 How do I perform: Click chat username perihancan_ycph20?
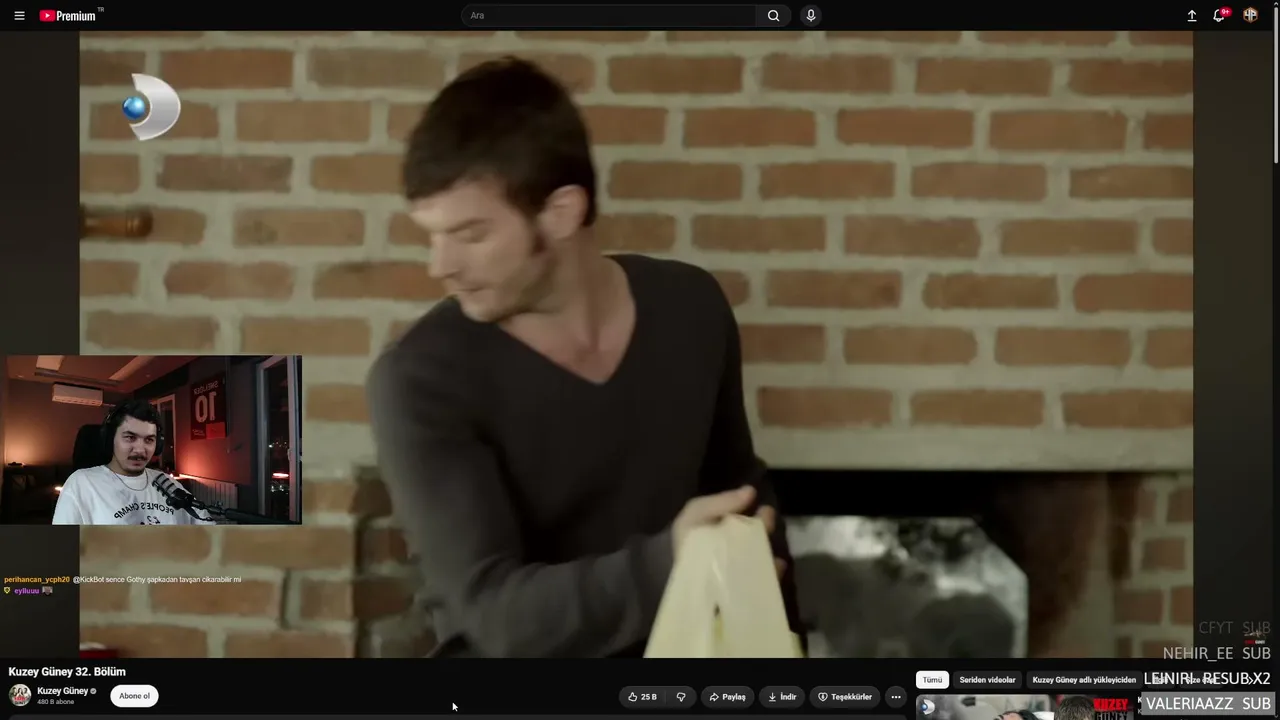pyautogui.click(x=37, y=580)
